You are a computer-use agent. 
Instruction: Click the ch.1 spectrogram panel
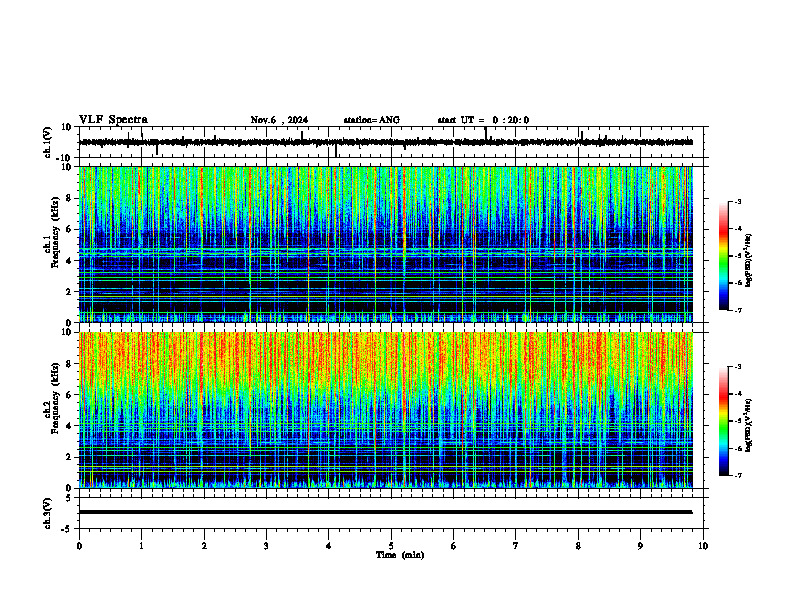[x=385, y=244]
